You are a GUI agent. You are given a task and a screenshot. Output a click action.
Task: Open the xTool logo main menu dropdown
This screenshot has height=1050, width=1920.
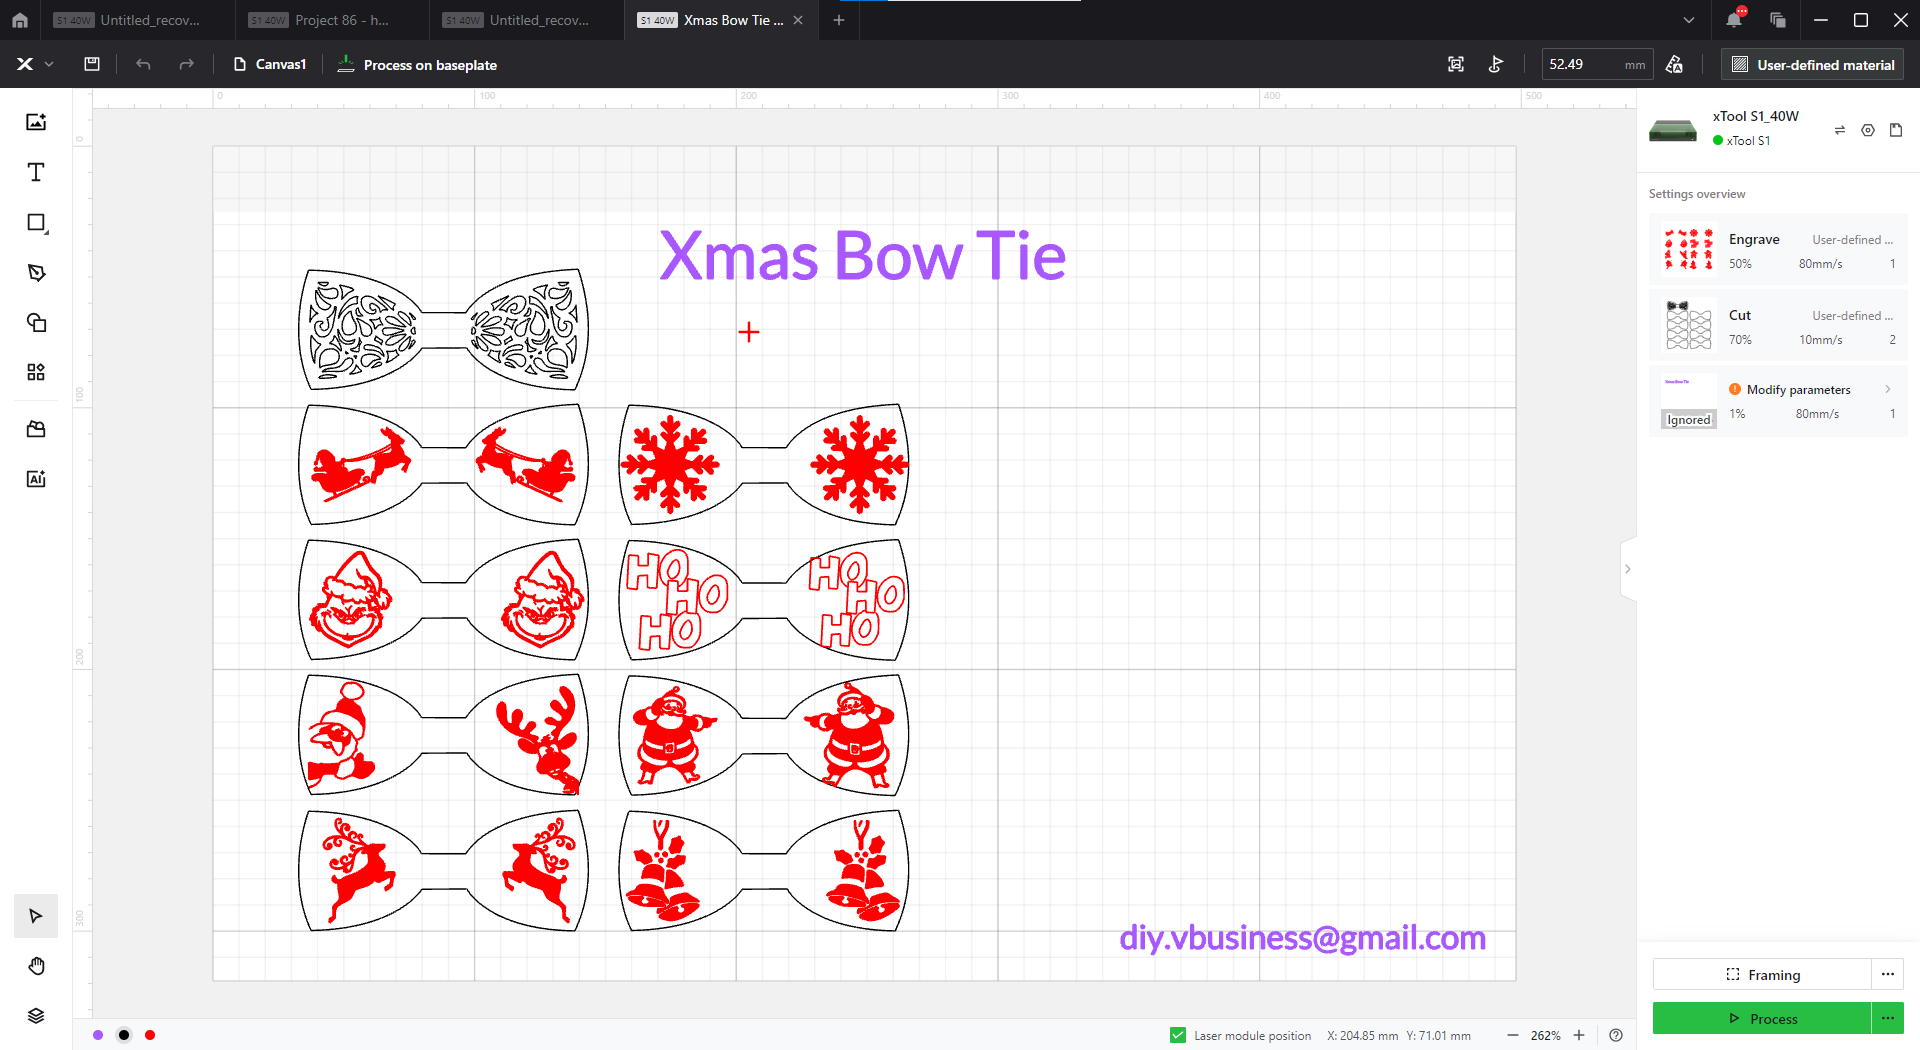pos(34,64)
